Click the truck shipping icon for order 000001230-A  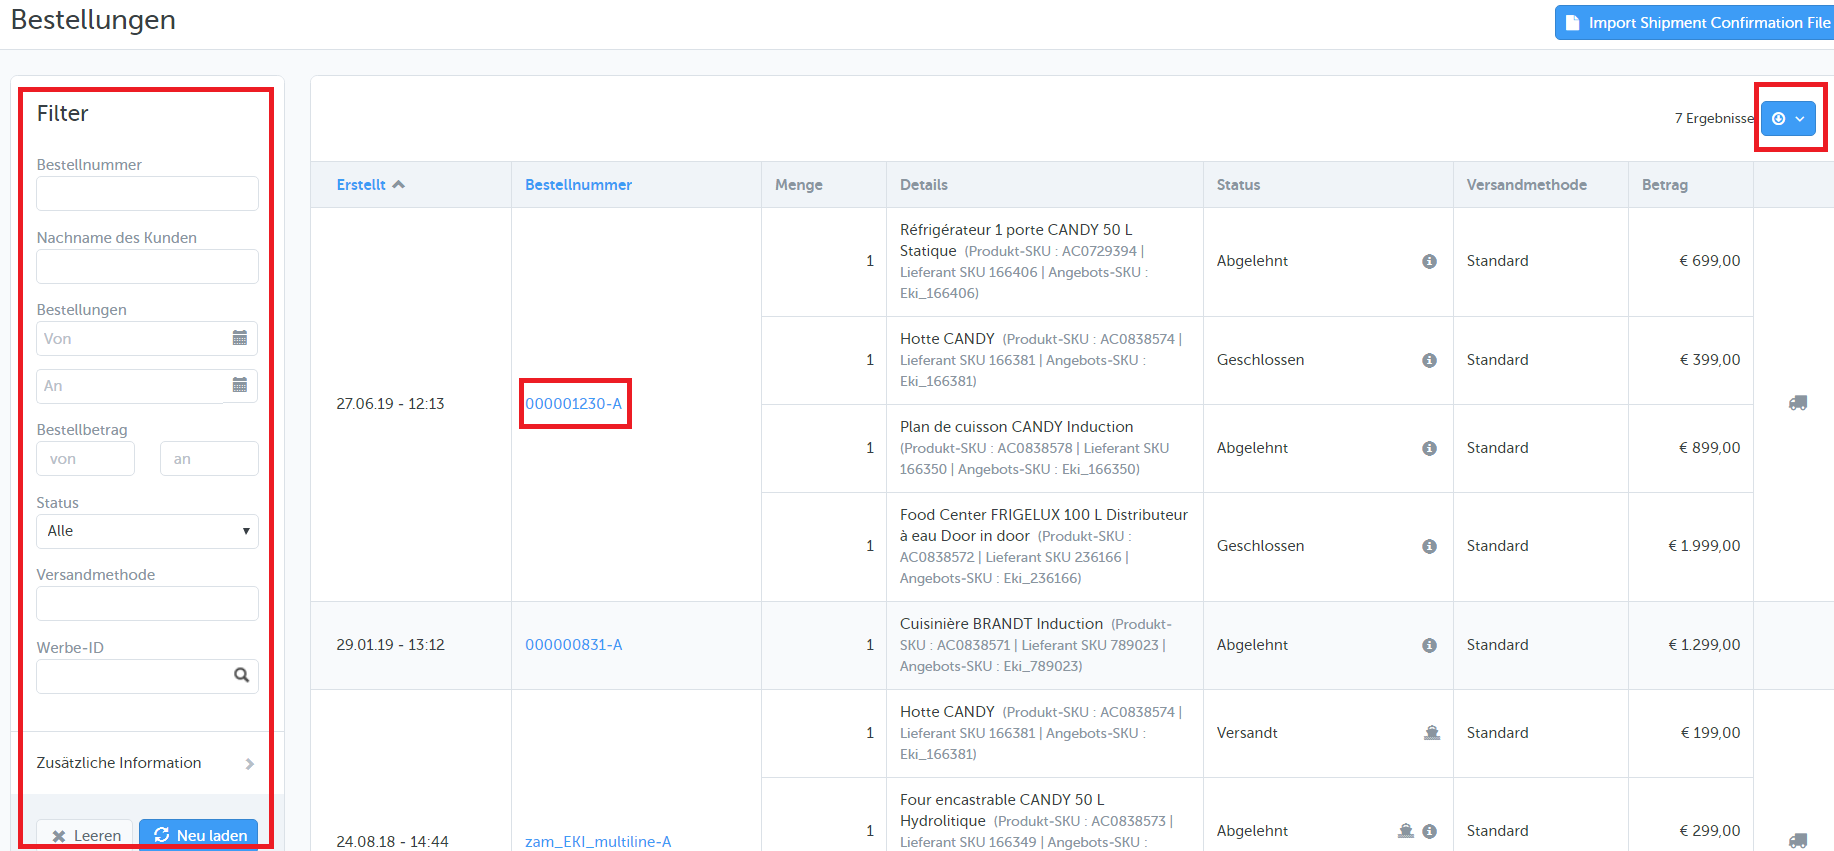[1798, 403]
